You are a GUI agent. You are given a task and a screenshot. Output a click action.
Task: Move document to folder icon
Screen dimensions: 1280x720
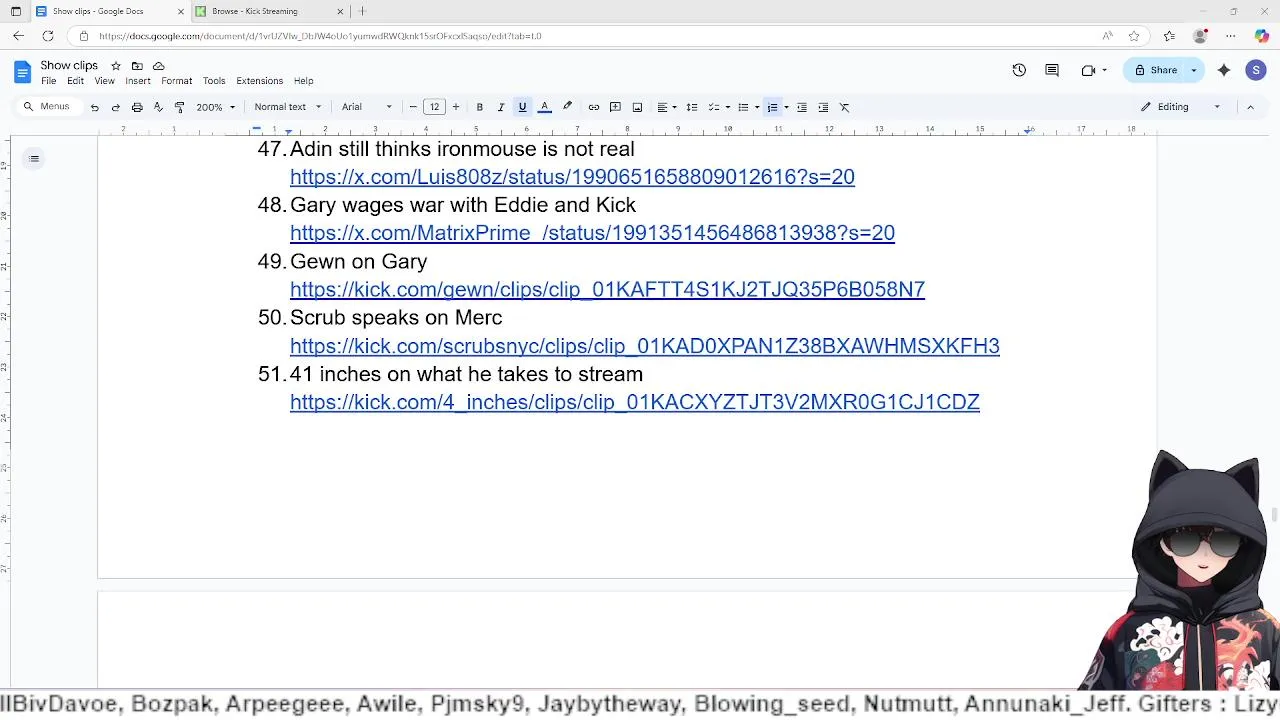tap(137, 66)
